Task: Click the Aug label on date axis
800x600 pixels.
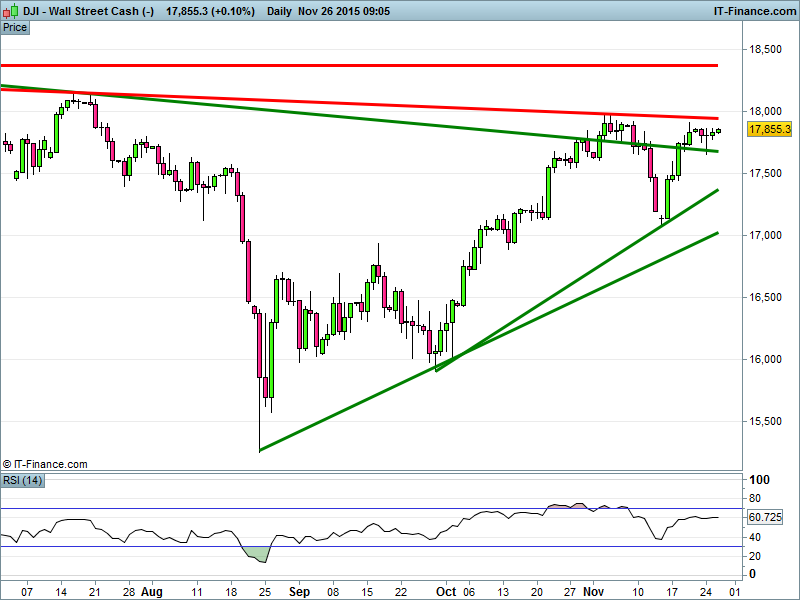Action: point(152,591)
